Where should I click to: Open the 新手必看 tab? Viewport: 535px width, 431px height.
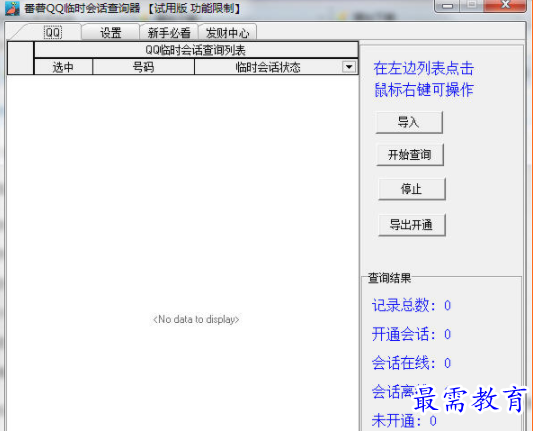pyautogui.click(x=169, y=33)
